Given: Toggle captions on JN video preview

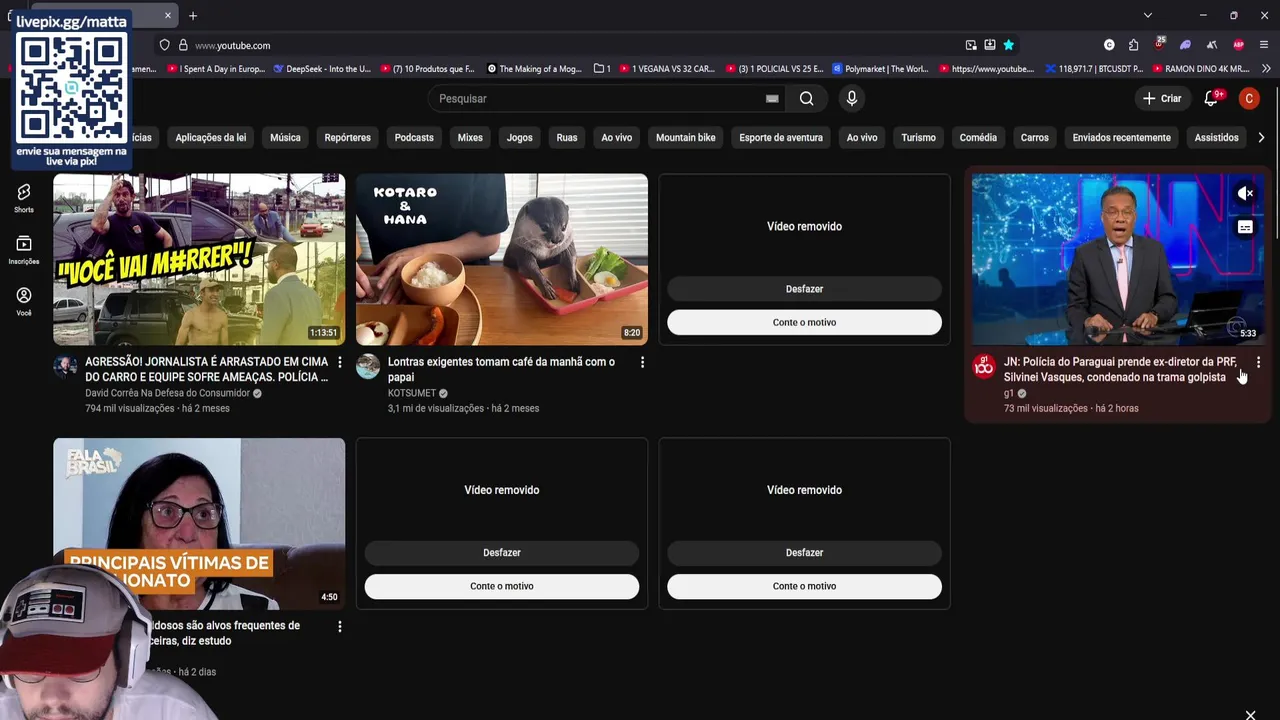Looking at the screenshot, I should coord(1245,227).
